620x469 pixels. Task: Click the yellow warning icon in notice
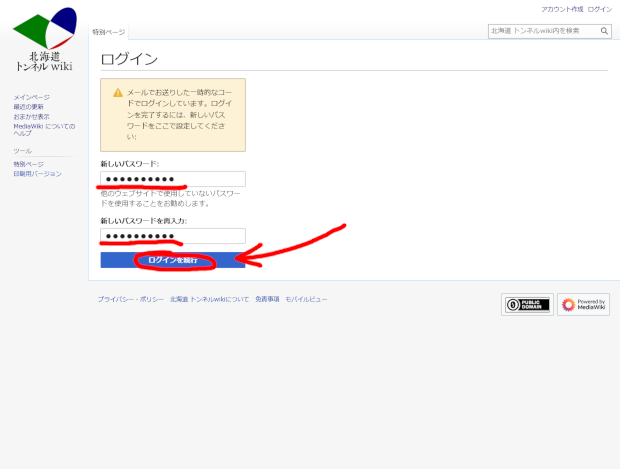(x=118, y=92)
